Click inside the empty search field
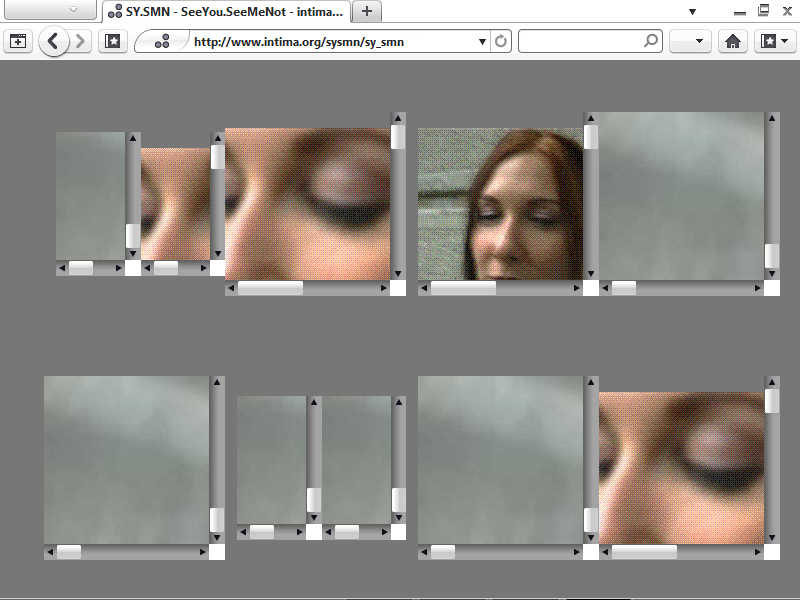Image resolution: width=800 pixels, height=600 pixels. 580,42
